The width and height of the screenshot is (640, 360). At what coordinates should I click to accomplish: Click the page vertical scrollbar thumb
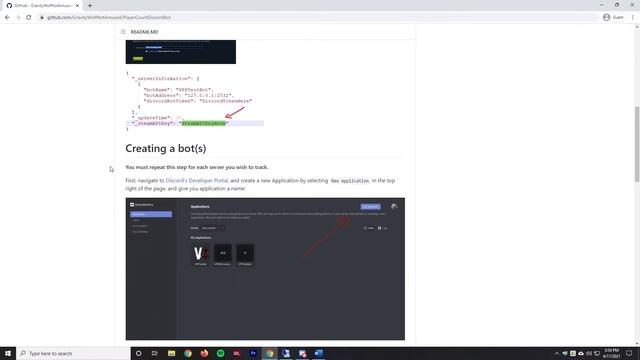(637, 144)
